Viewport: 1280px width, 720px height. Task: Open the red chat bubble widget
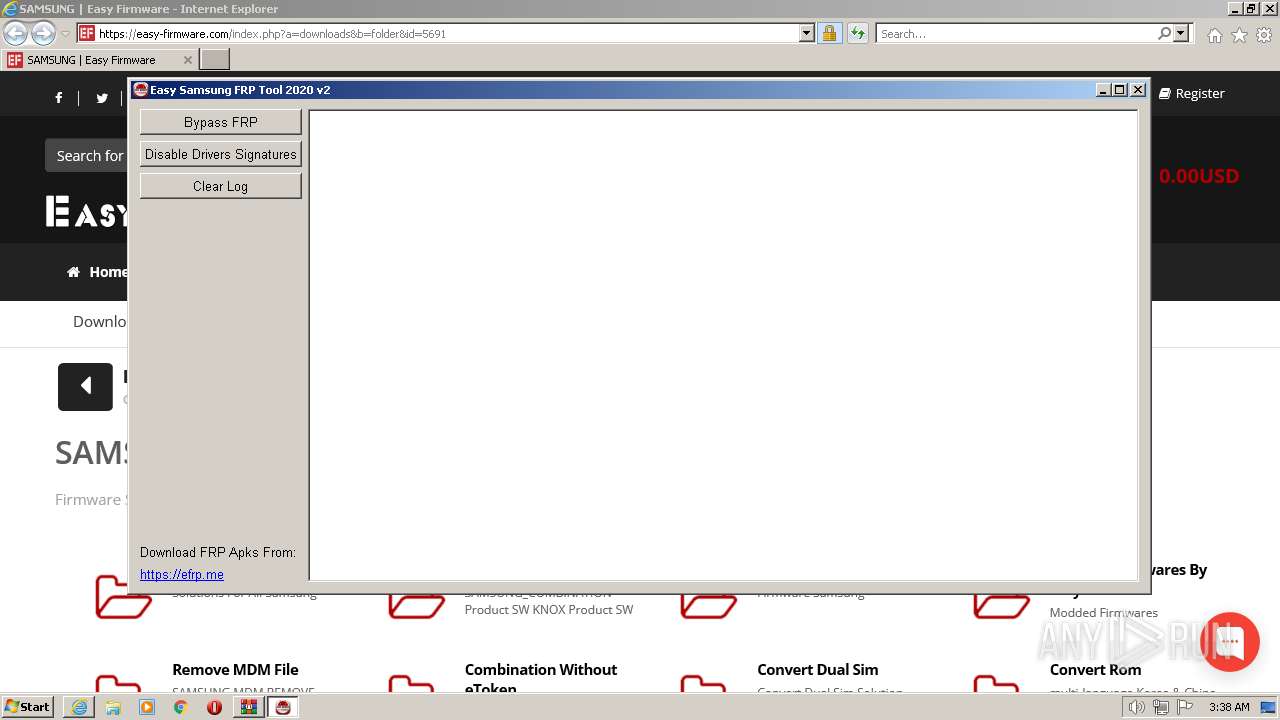coord(1230,642)
